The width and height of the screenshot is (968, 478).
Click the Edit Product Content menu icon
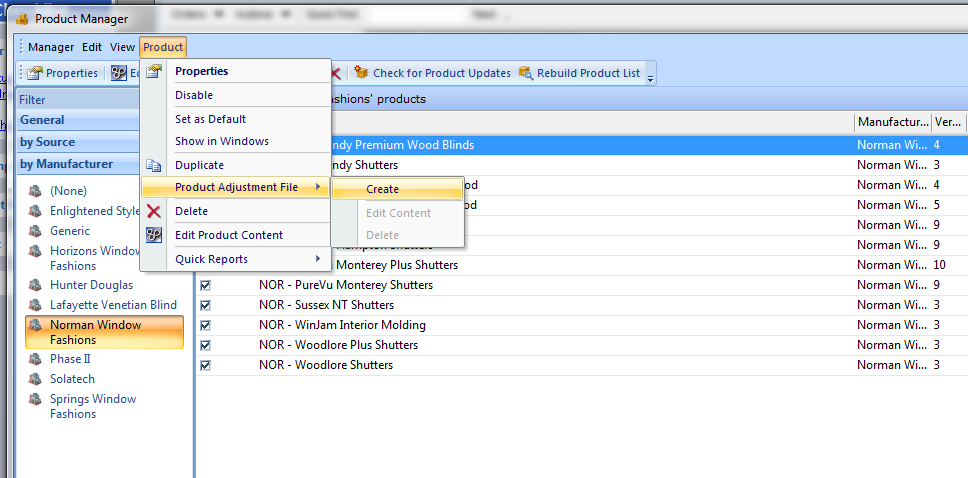pyautogui.click(x=154, y=235)
